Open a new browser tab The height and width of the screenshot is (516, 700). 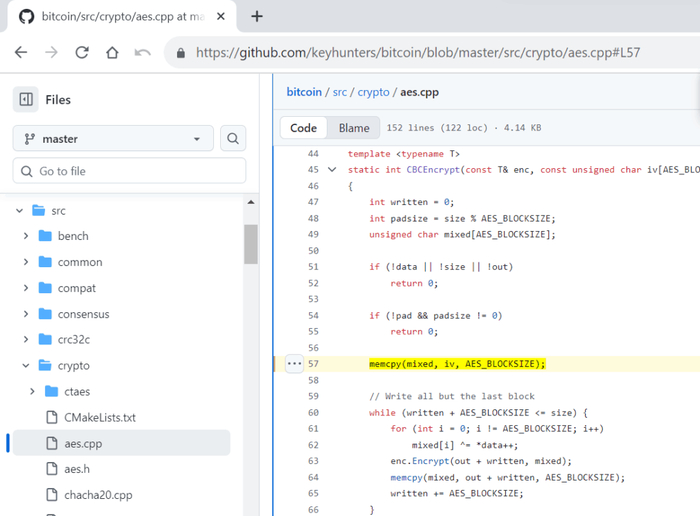coord(257,16)
